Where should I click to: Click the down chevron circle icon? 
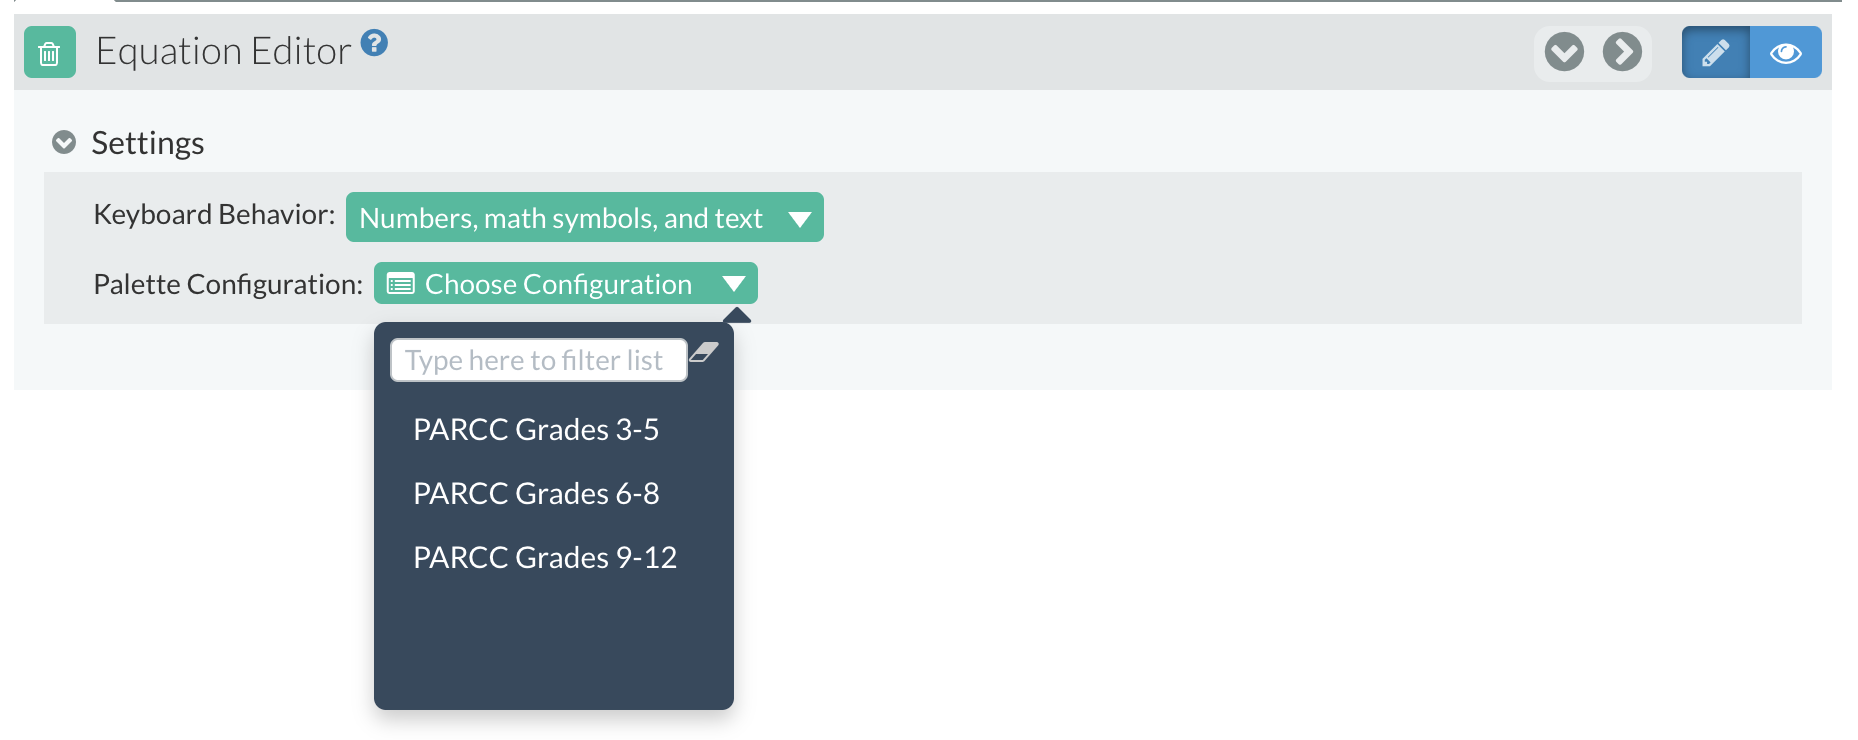tap(1564, 52)
